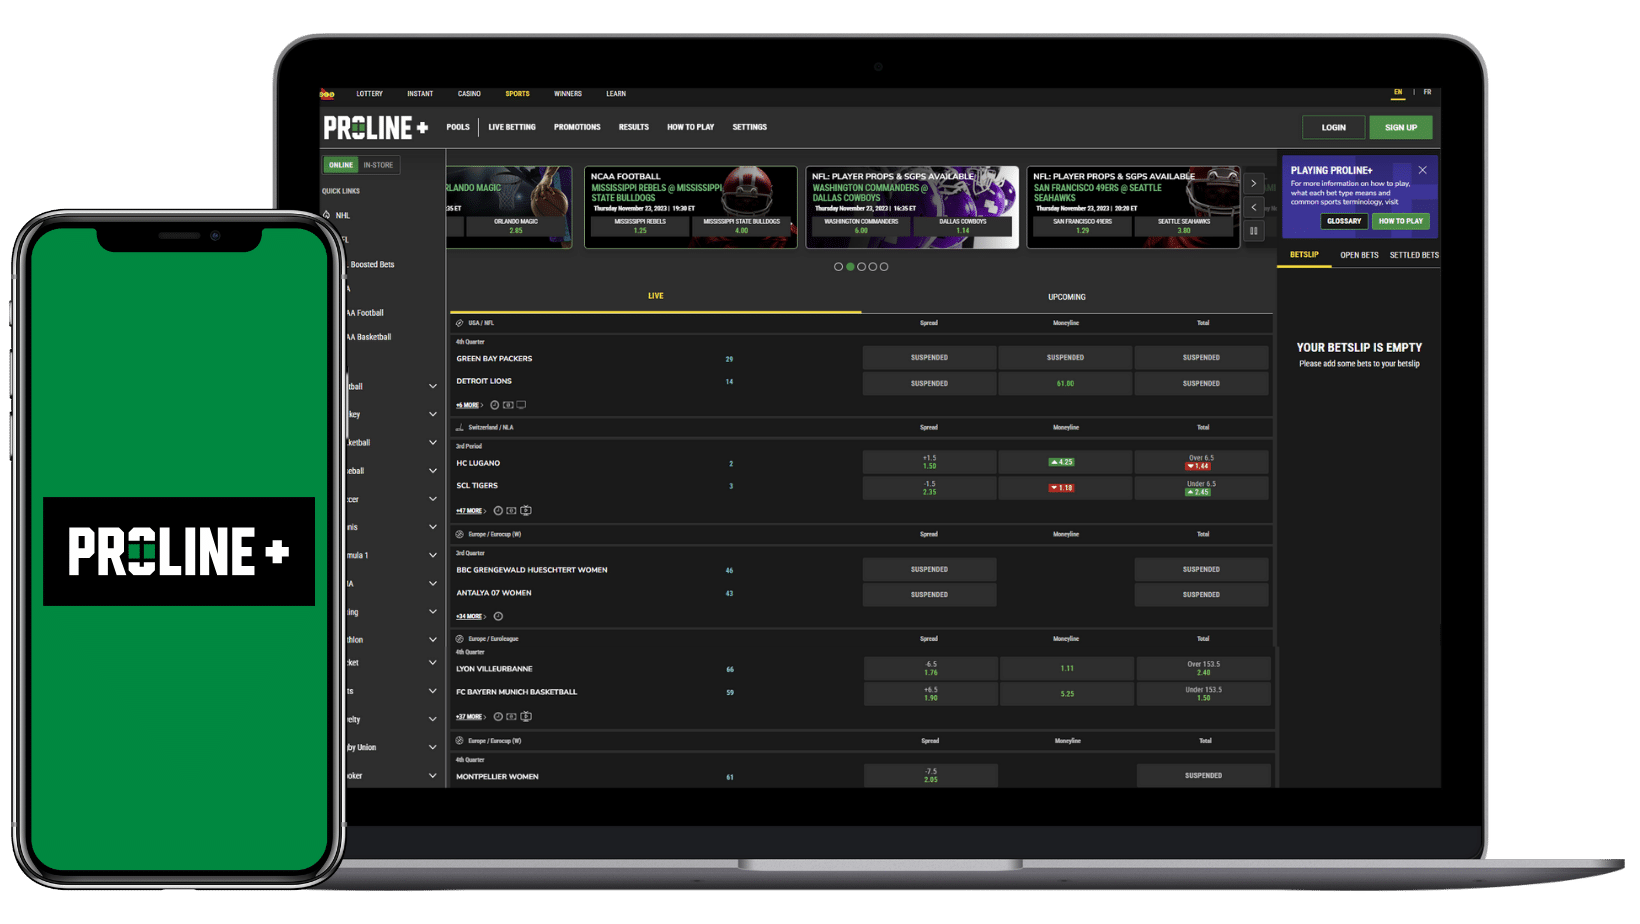
Task: Open scoreboard icon for Lugano-Tigers game
Action: tap(512, 511)
